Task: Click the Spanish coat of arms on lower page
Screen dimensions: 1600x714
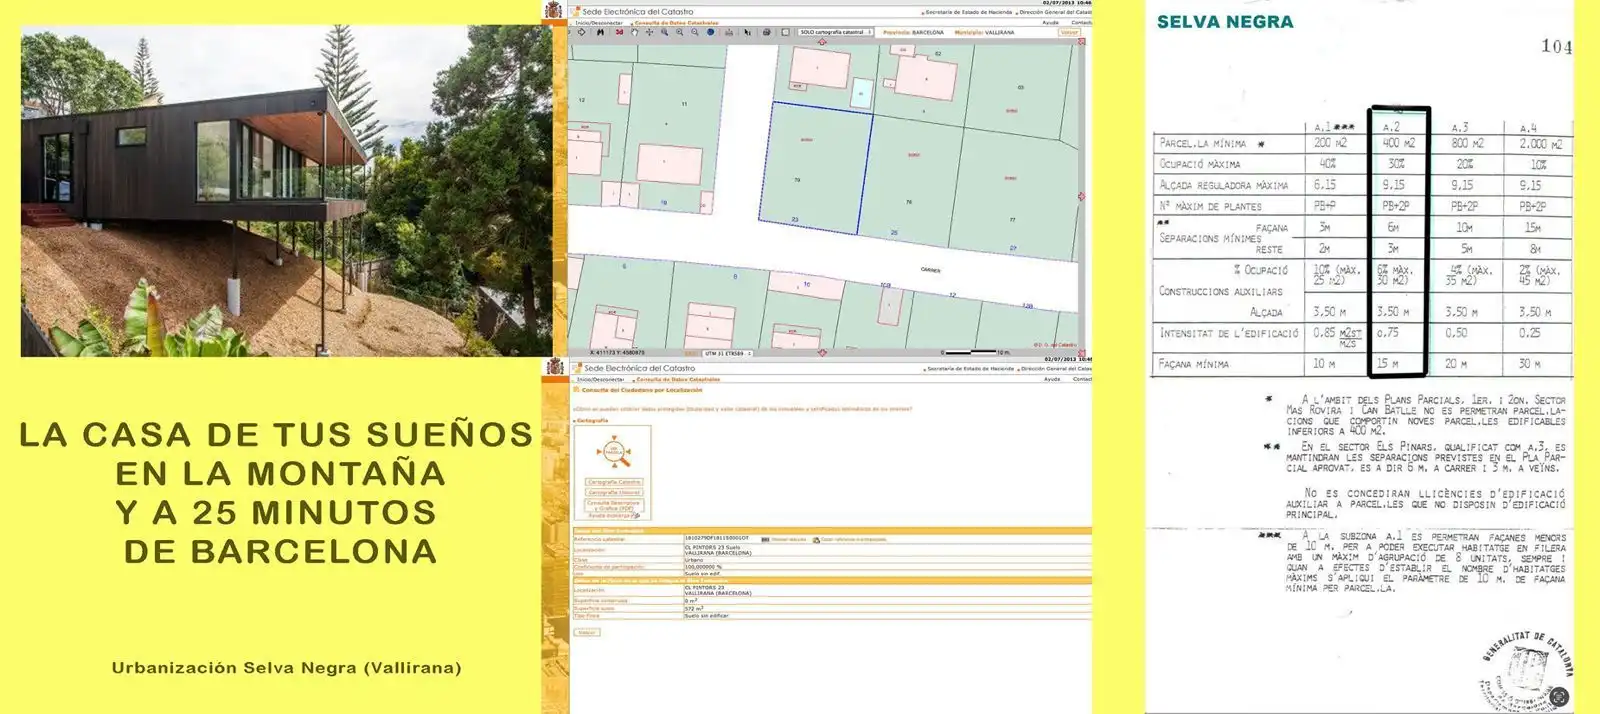Action: click(554, 367)
